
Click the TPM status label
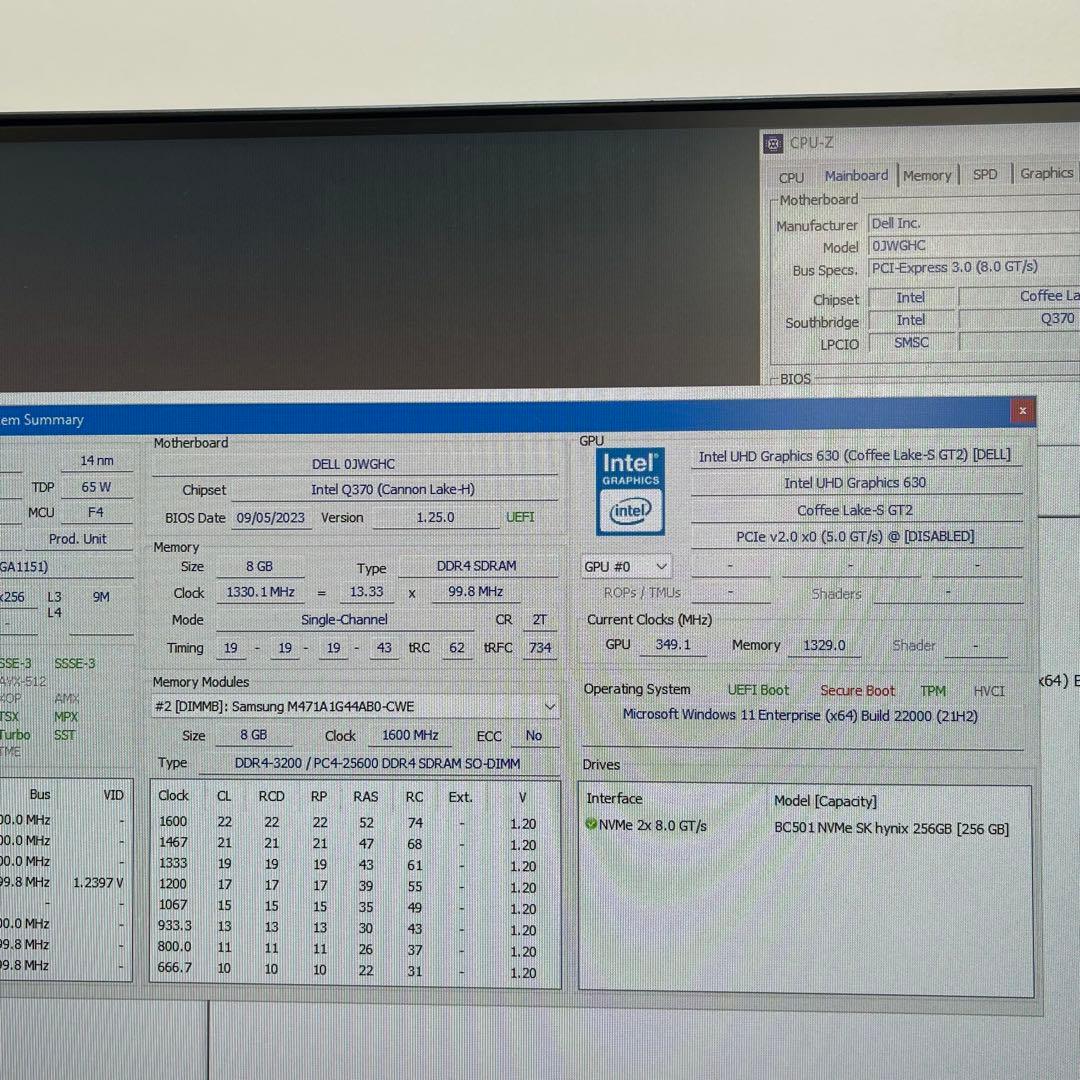coord(932,690)
